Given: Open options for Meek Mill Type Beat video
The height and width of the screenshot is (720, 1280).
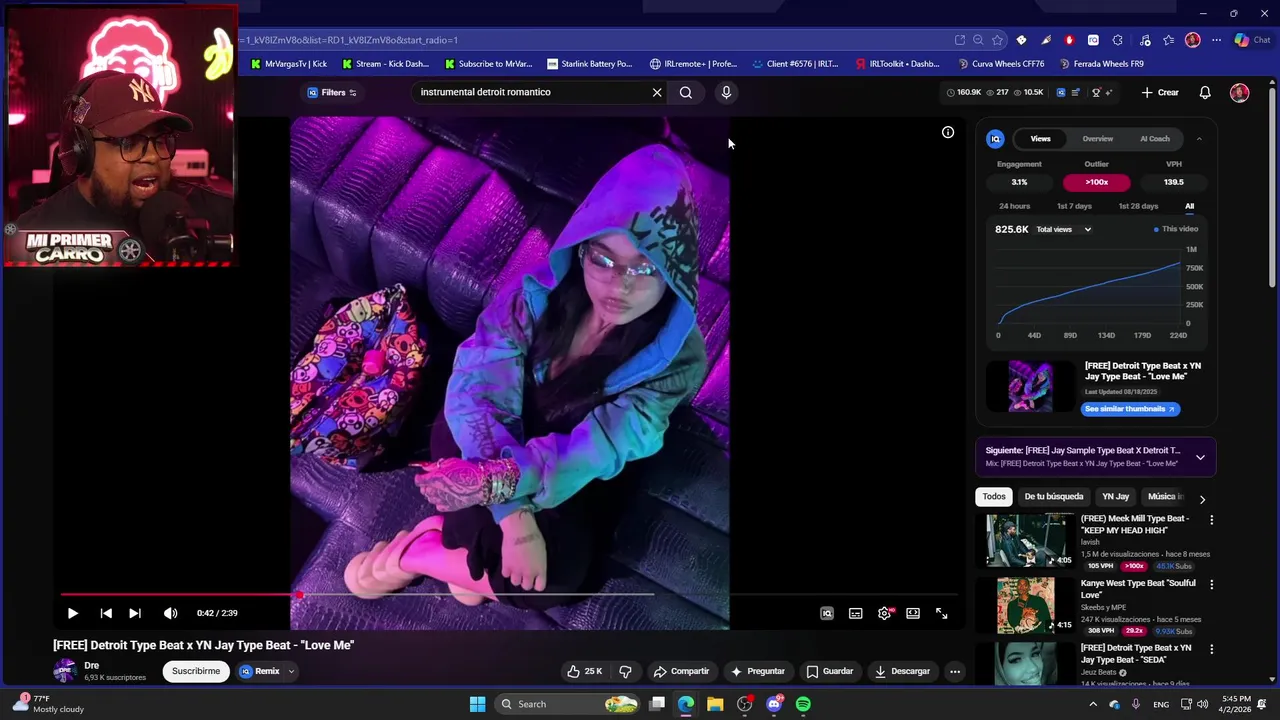Looking at the screenshot, I should (1211, 520).
